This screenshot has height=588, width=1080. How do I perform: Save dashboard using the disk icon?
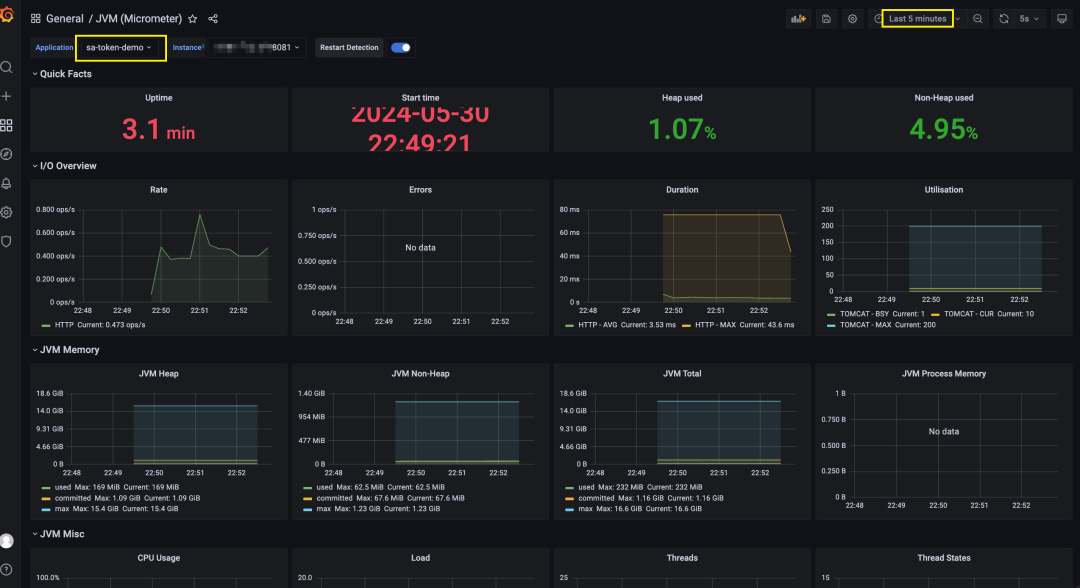827,19
